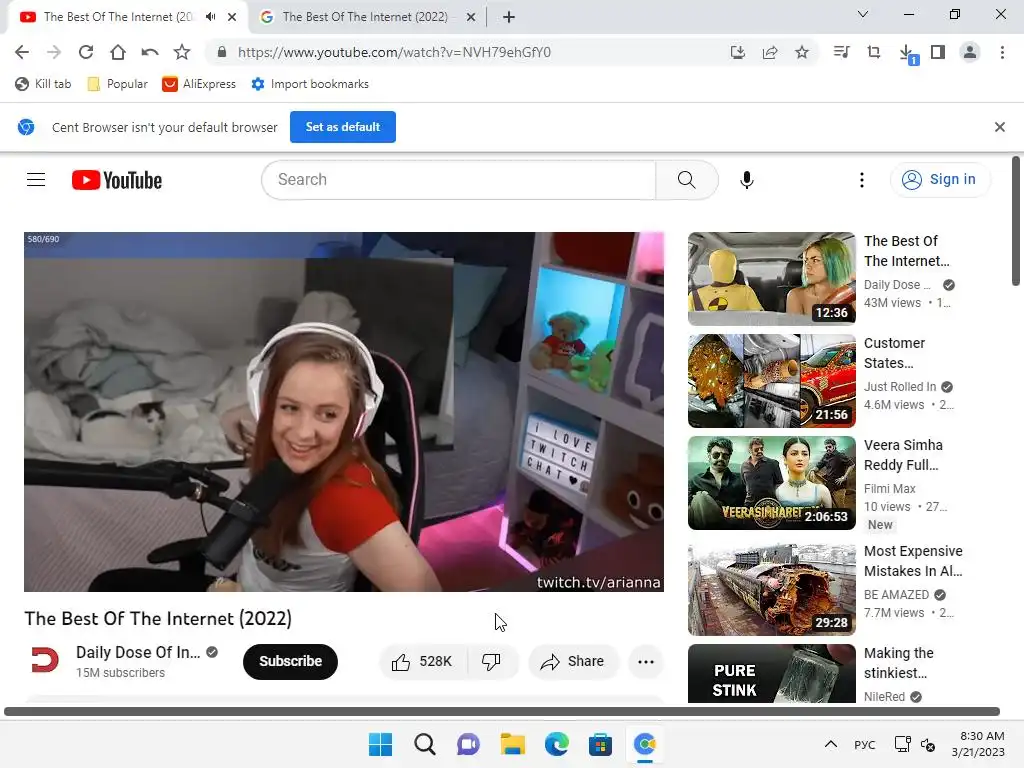Open the Kill tab bookmark
This screenshot has width=1024, height=768.
click(43, 84)
